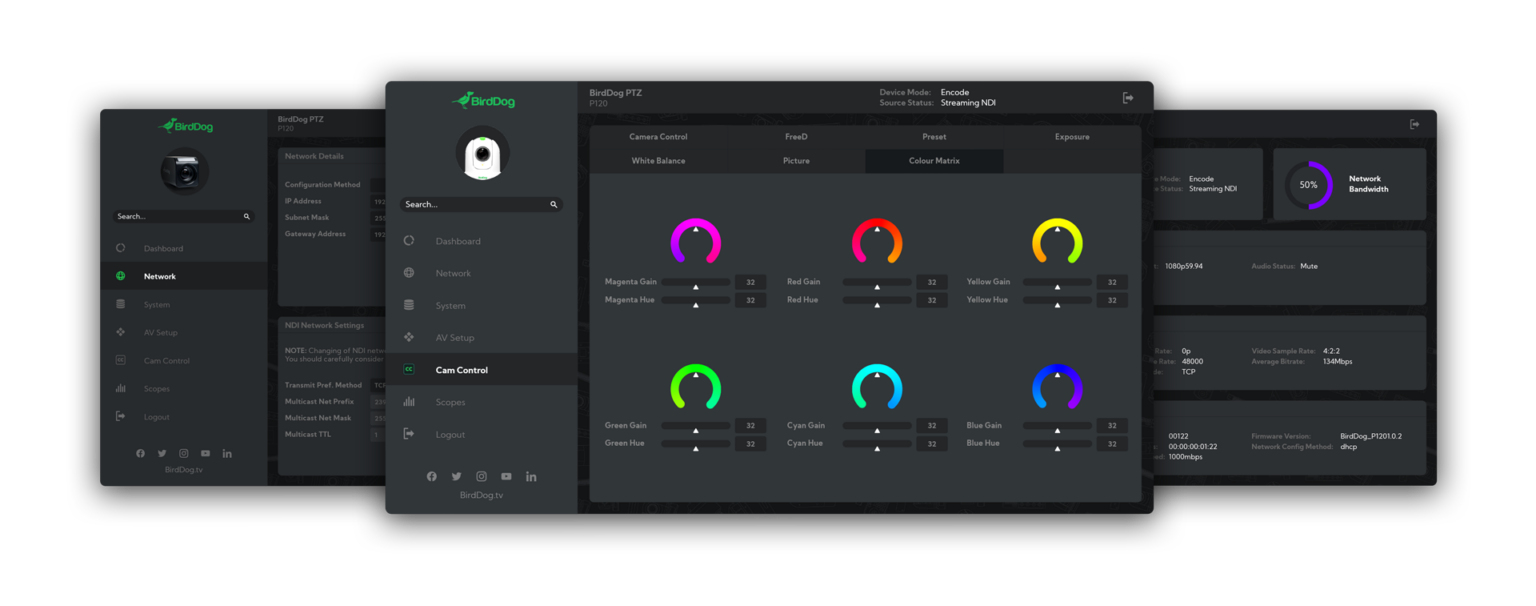Click the green colour dial
The height and width of the screenshot is (606, 1536).
click(x=696, y=387)
